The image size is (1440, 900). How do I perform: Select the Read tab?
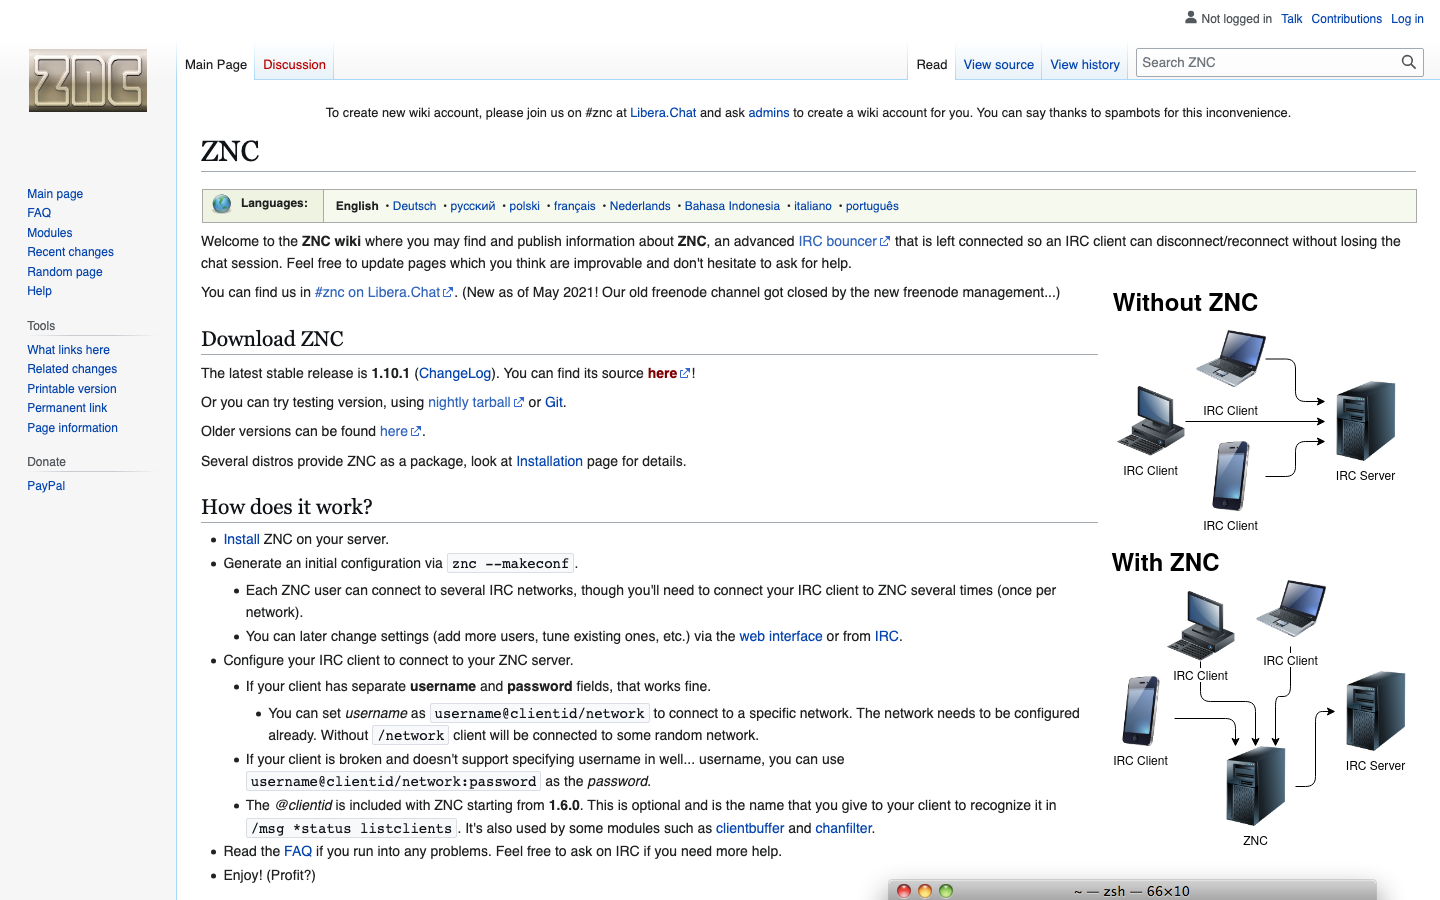point(931,64)
